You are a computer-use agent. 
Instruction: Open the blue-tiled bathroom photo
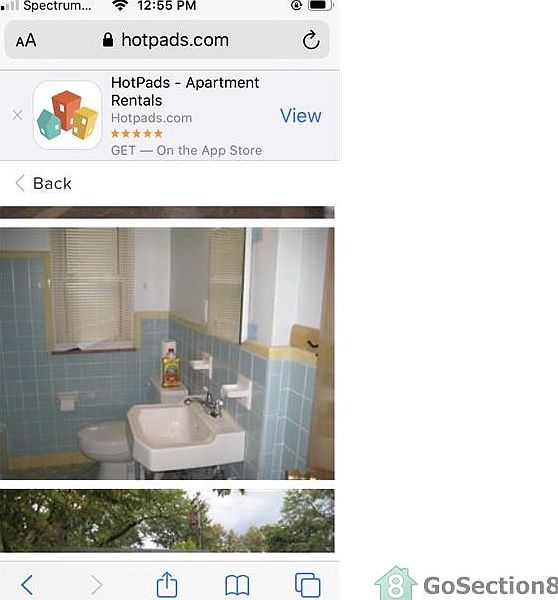(167, 354)
